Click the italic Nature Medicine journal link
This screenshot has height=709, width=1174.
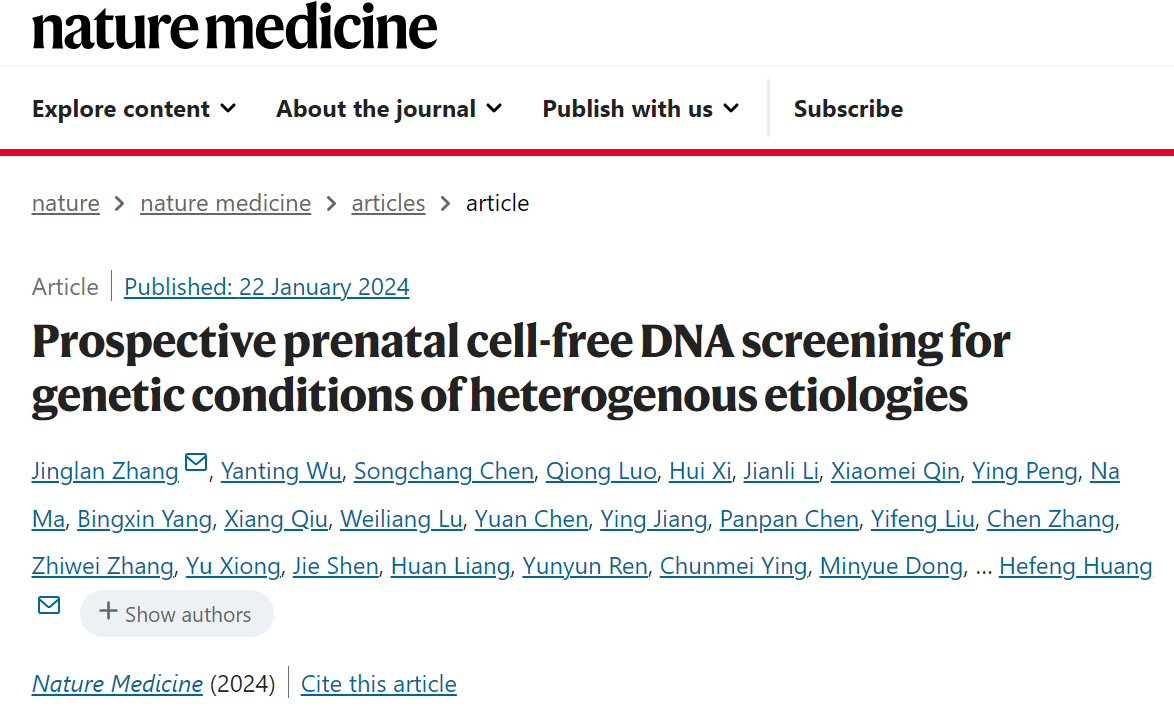tap(117, 684)
